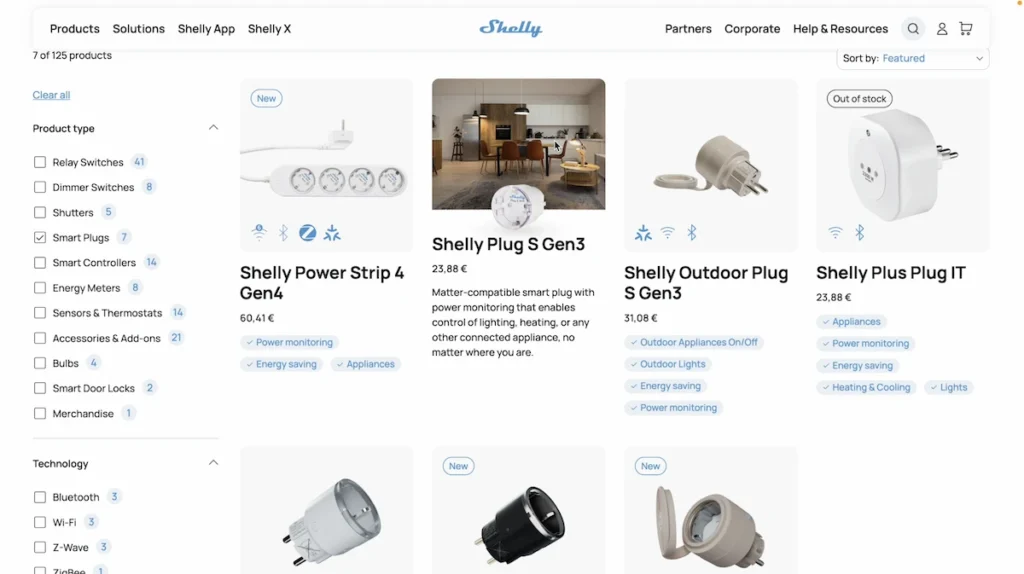The width and height of the screenshot is (1024, 574).
Task: Click Matter icon on Outdoor Plug S card
Action: 643,232
